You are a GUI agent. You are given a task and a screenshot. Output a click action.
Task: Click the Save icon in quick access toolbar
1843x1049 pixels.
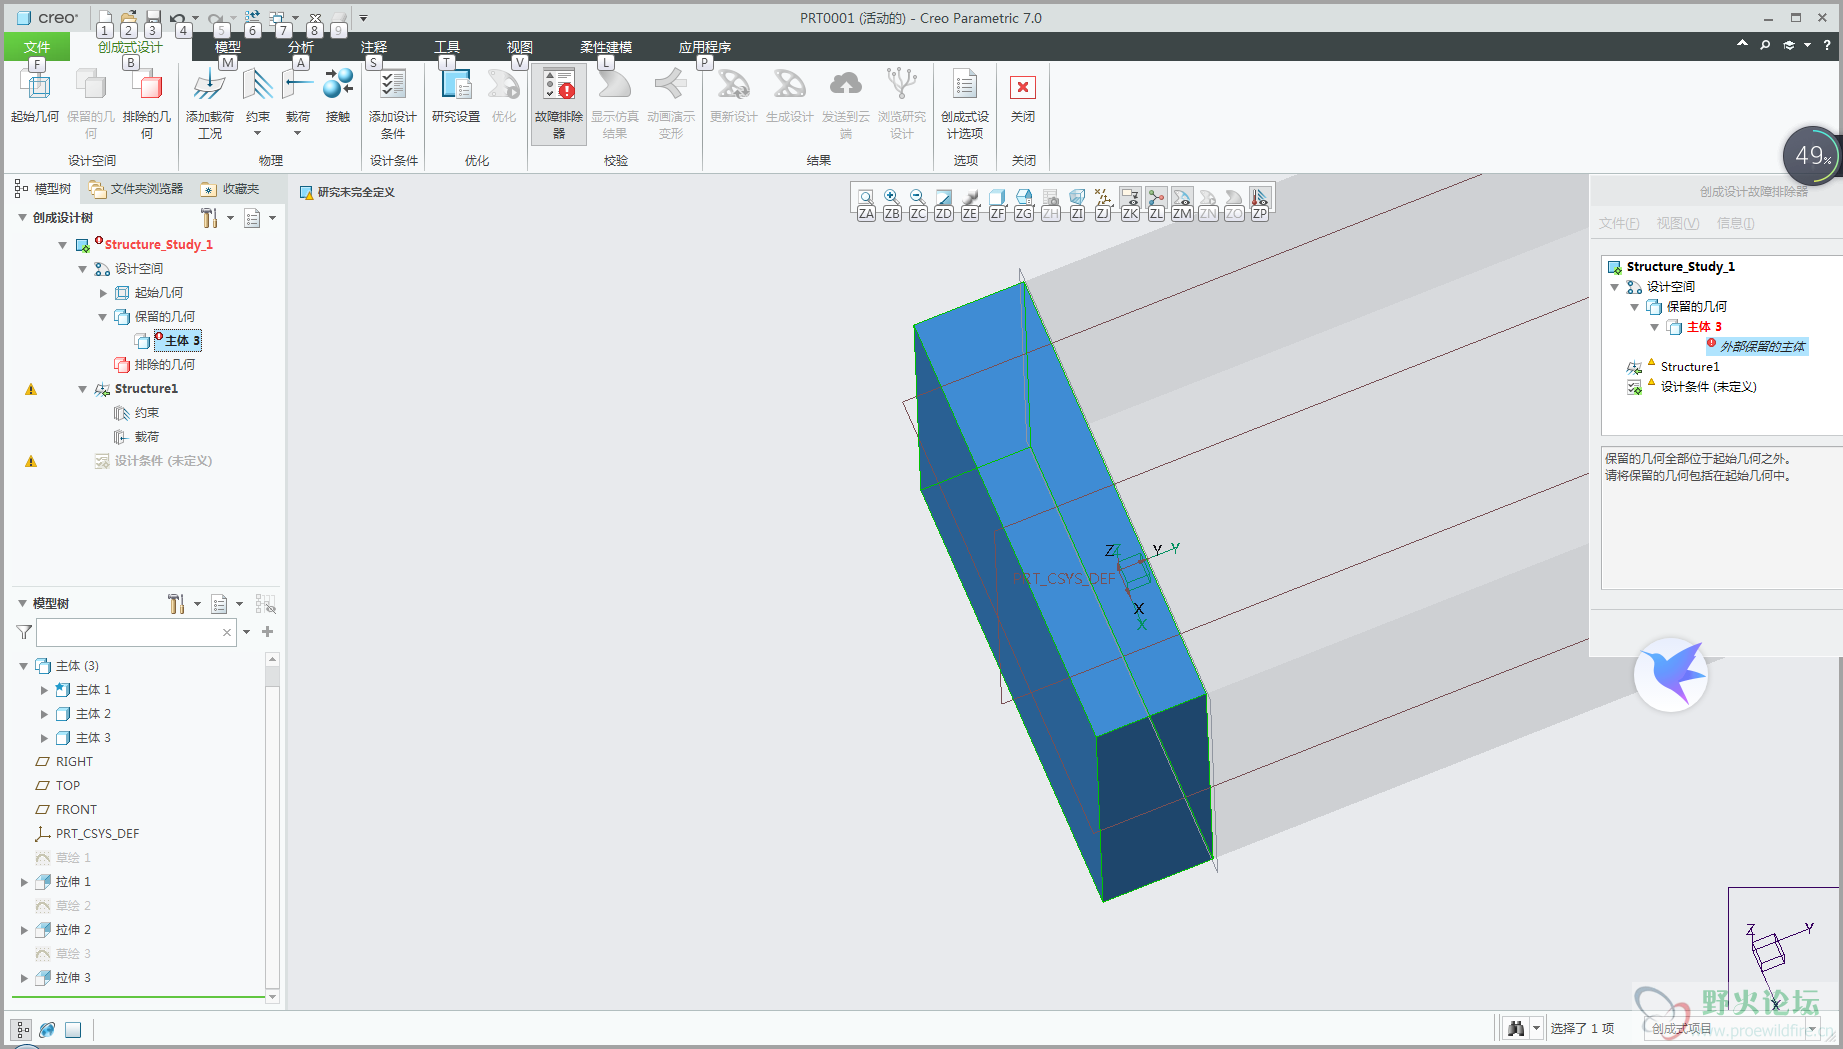pos(153,17)
